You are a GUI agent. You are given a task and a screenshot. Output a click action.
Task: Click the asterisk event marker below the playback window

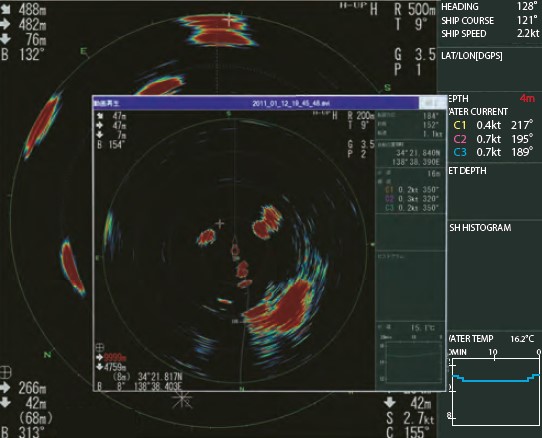coord(183,400)
